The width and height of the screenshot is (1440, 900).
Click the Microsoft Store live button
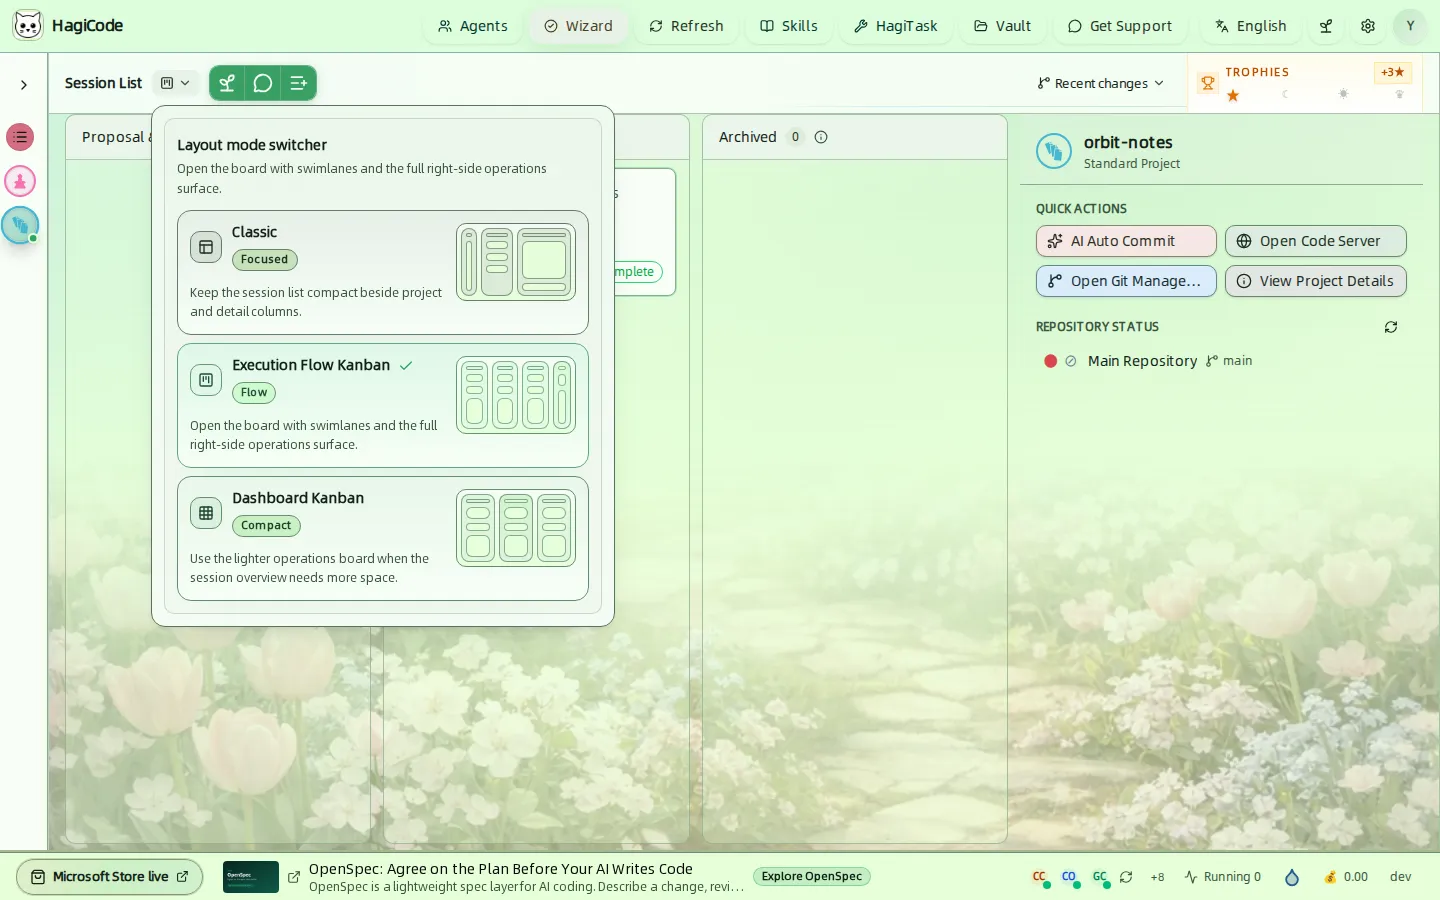pyautogui.click(x=110, y=877)
